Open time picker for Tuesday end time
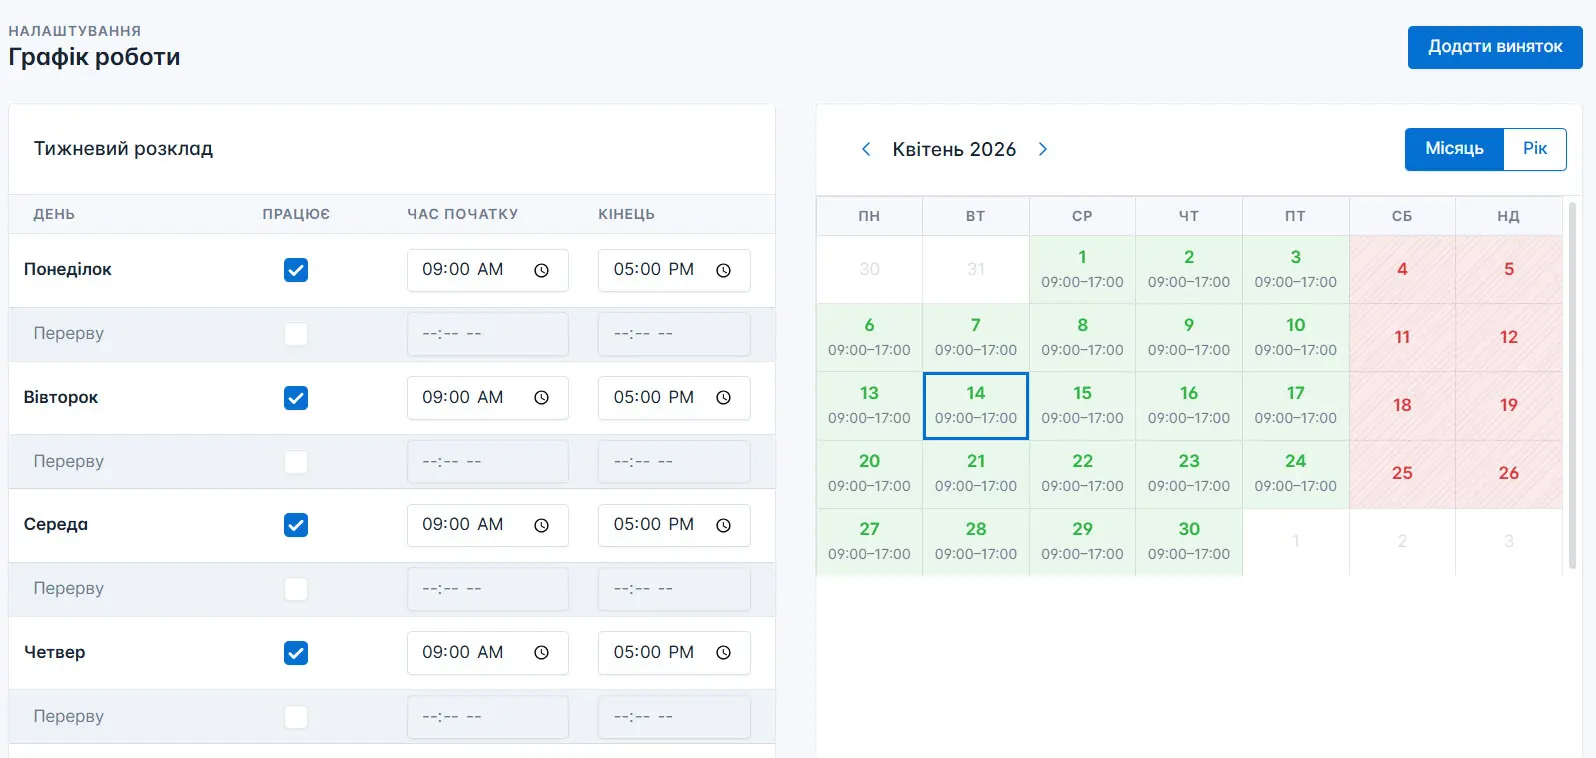Screen dimensions: 1596x758 tap(723, 398)
